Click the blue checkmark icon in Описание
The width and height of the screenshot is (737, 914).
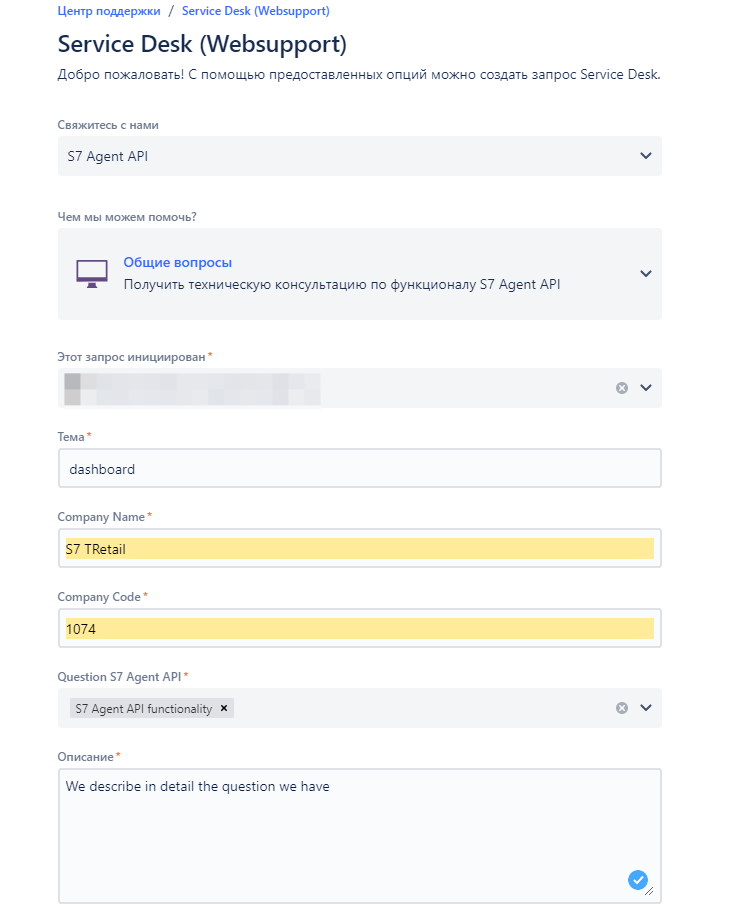tap(637, 879)
